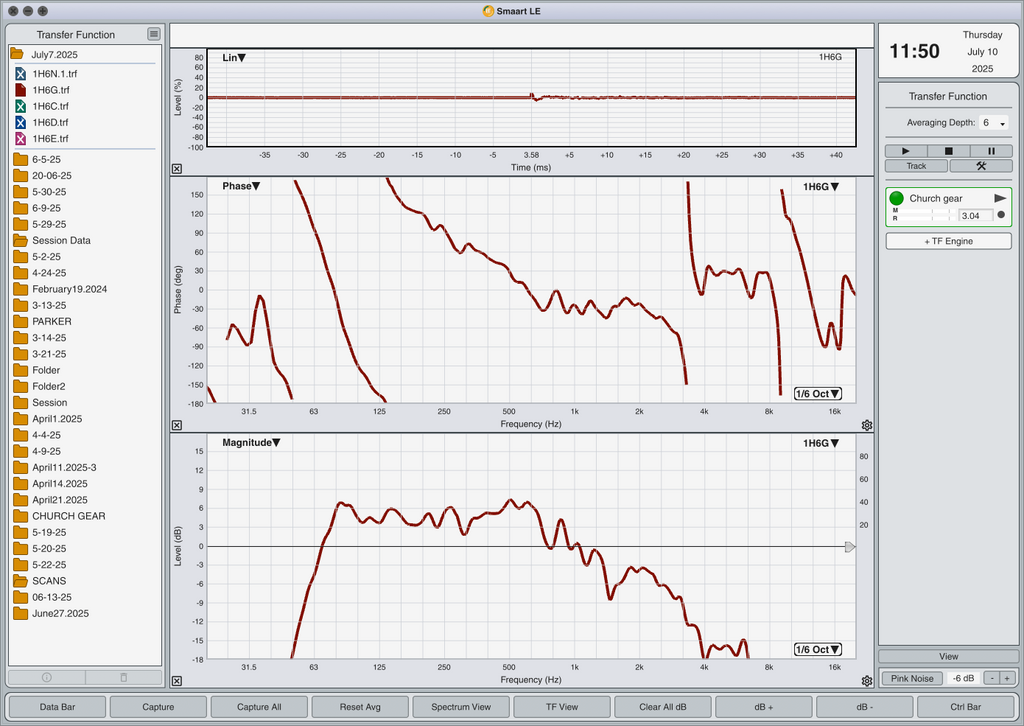The width and height of the screenshot is (1024, 726).
Task: Open the Magnitude graph 1/6 Oct smoothing dropdown
Action: [x=818, y=650]
